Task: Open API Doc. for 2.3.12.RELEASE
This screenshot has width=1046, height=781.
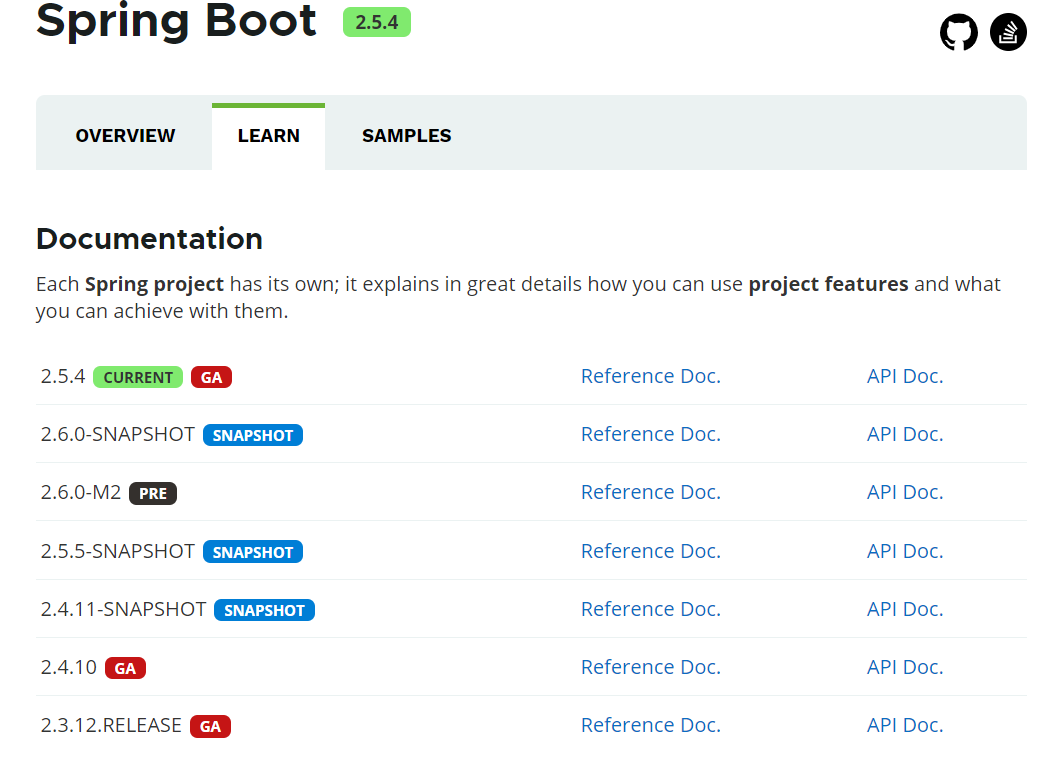Action: [x=905, y=725]
